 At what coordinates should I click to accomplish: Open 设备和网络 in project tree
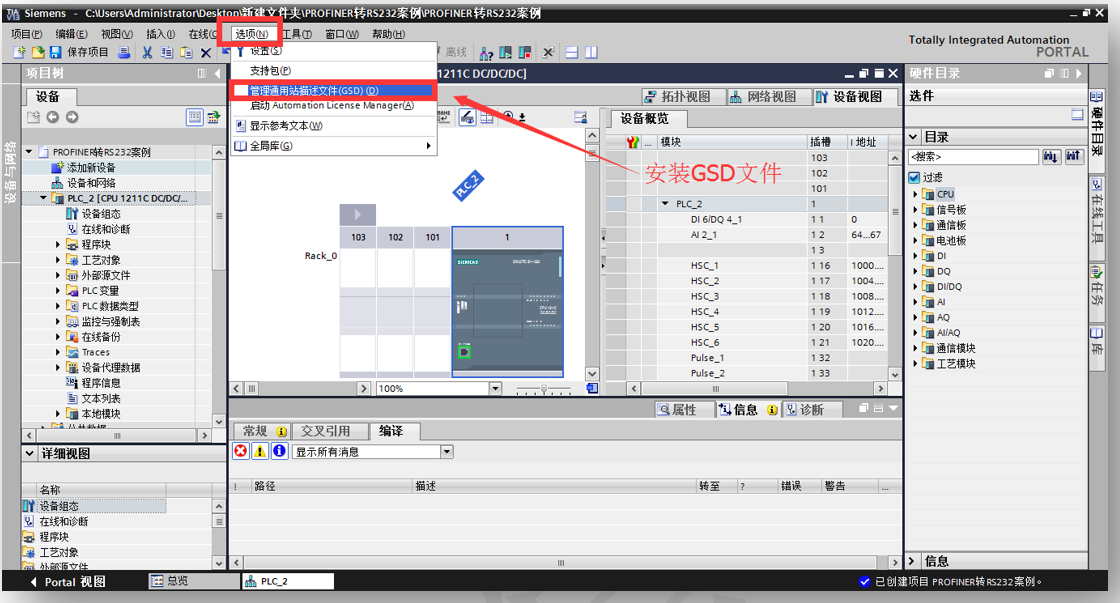pyautogui.click(x=91, y=183)
